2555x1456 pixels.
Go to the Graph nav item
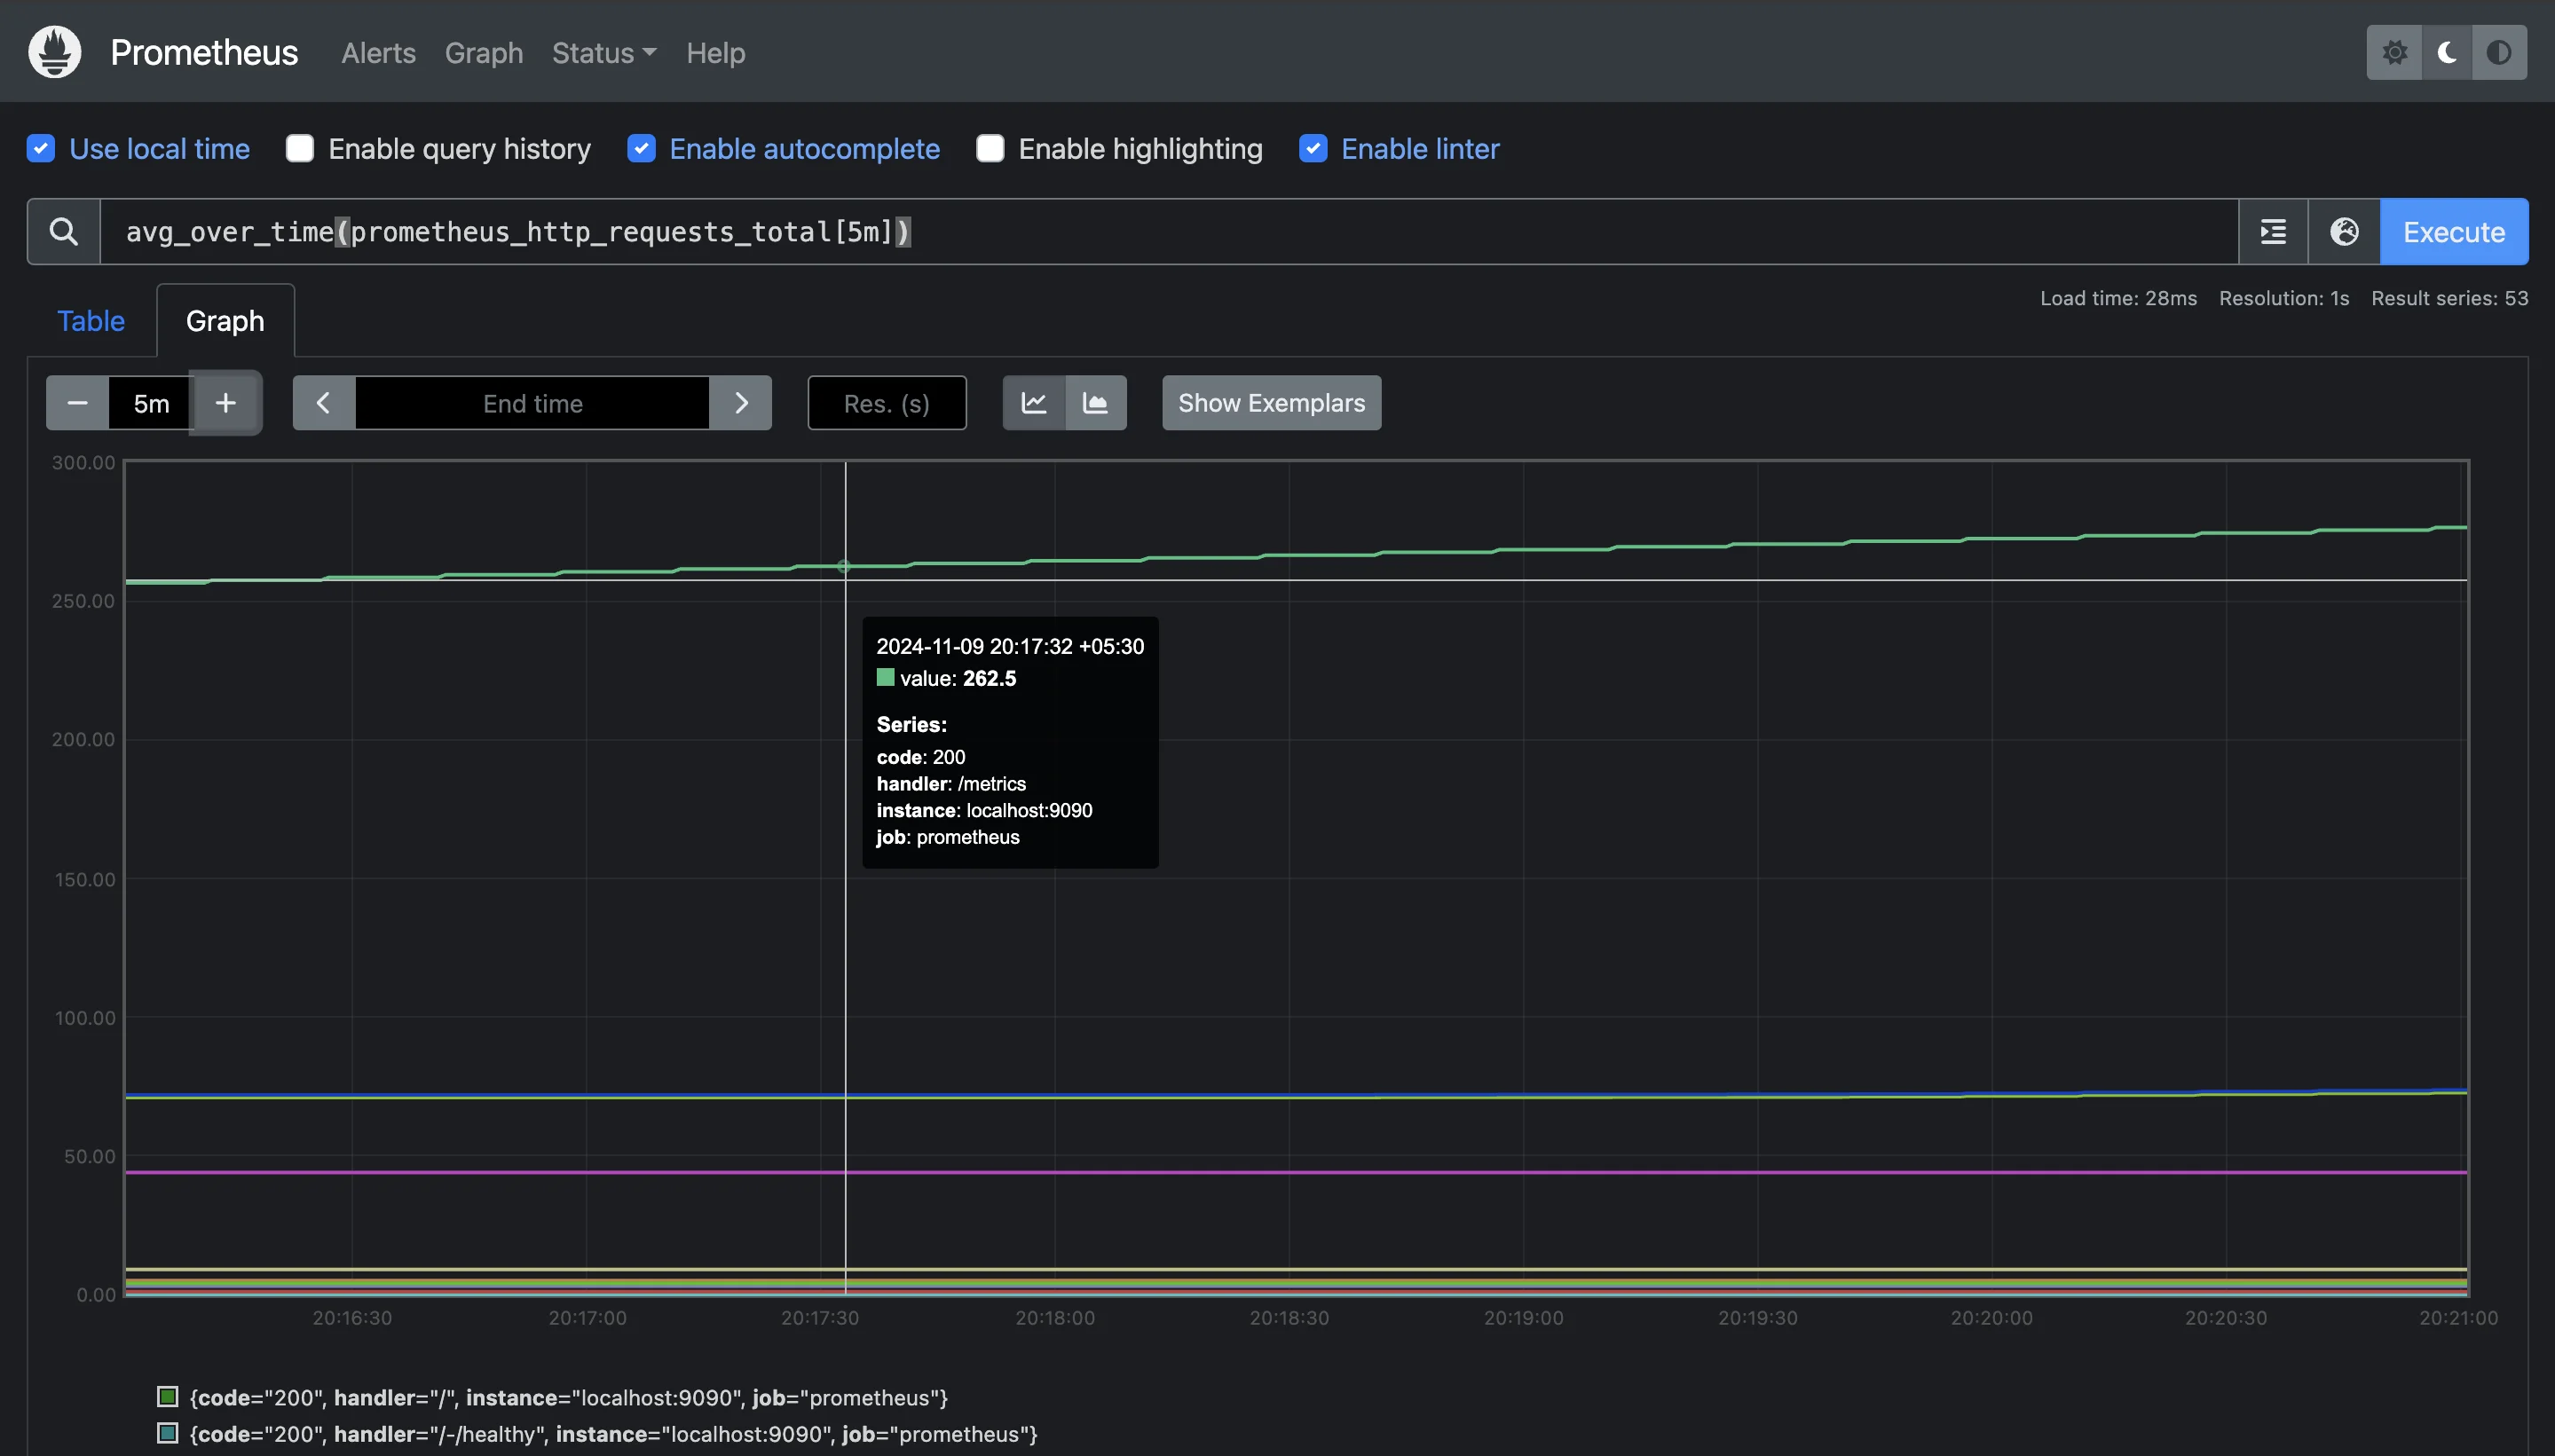484,52
